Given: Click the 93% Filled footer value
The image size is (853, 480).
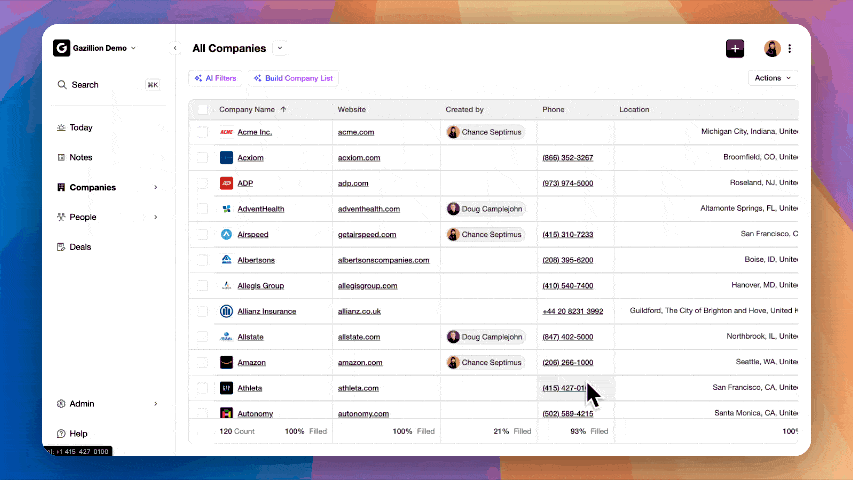Looking at the screenshot, I should tap(589, 432).
